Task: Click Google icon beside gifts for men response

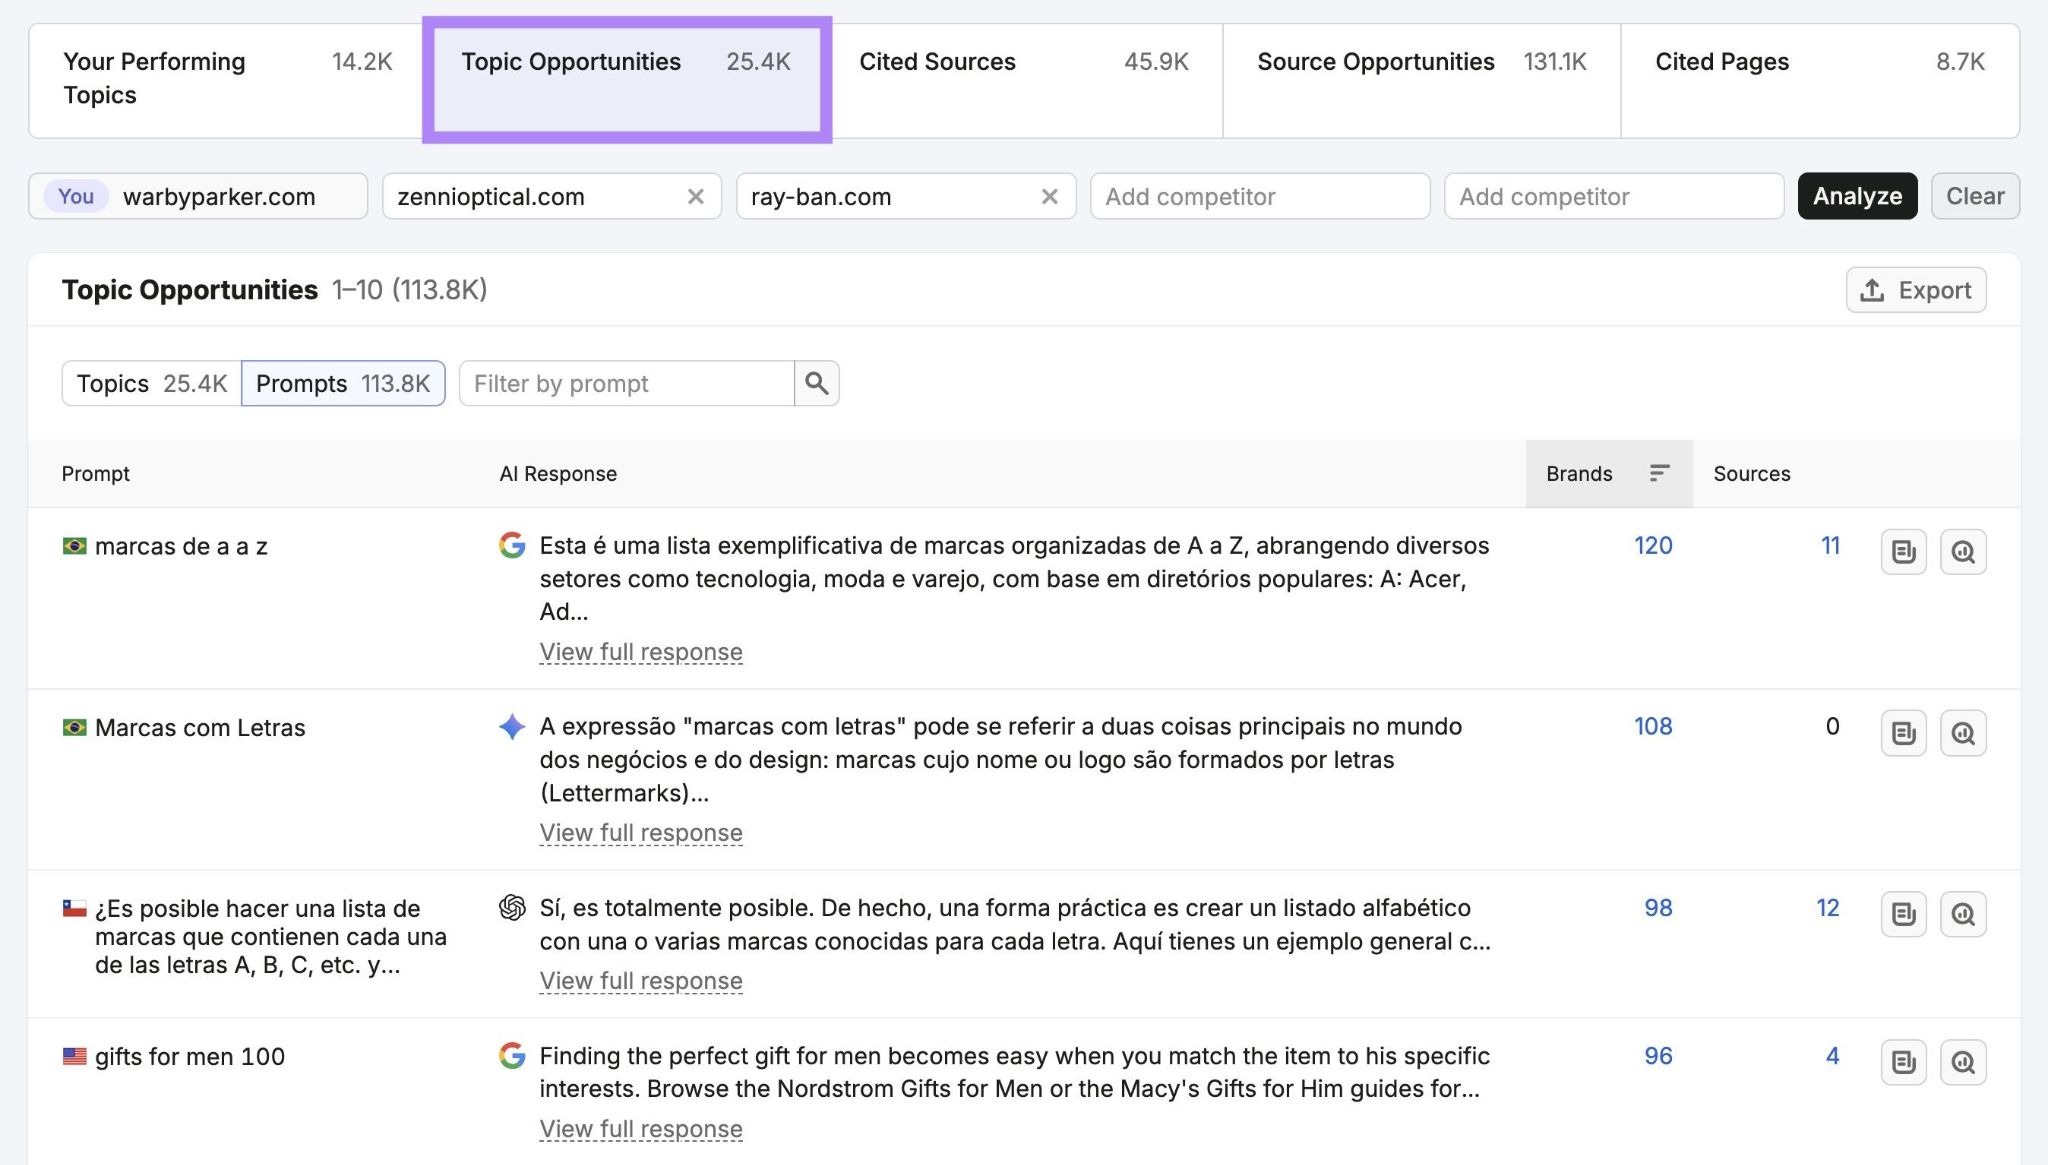Action: click(x=512, y=1055)
